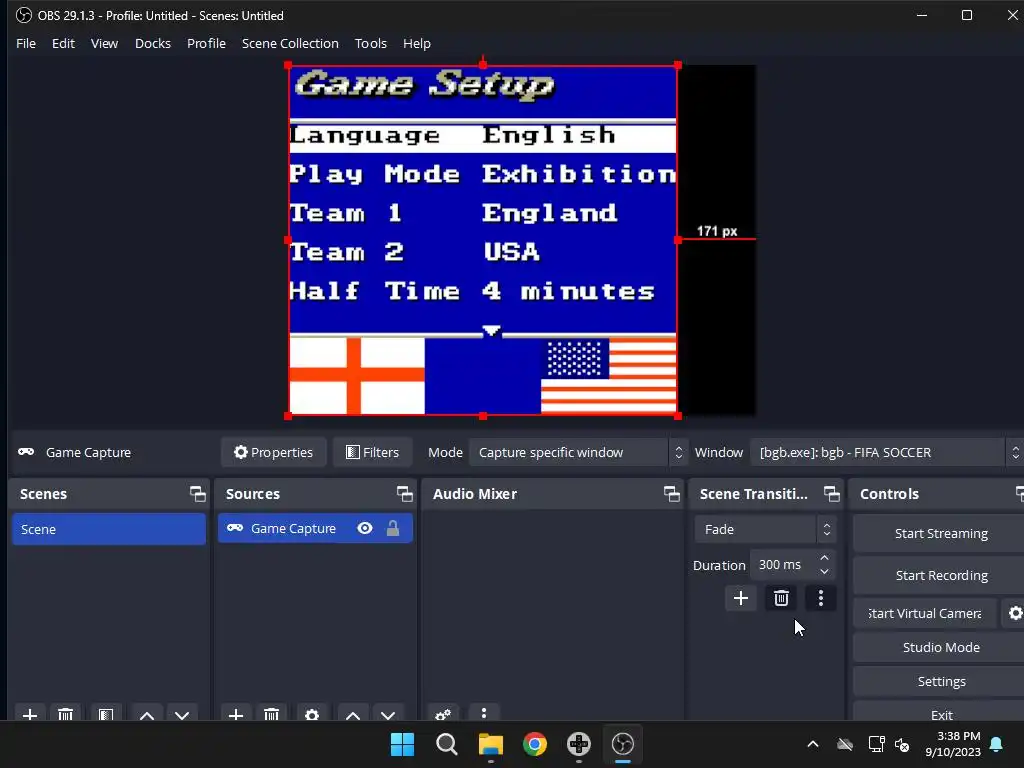Click the Properties button
1024x768 pixels.
pos(274,452)
